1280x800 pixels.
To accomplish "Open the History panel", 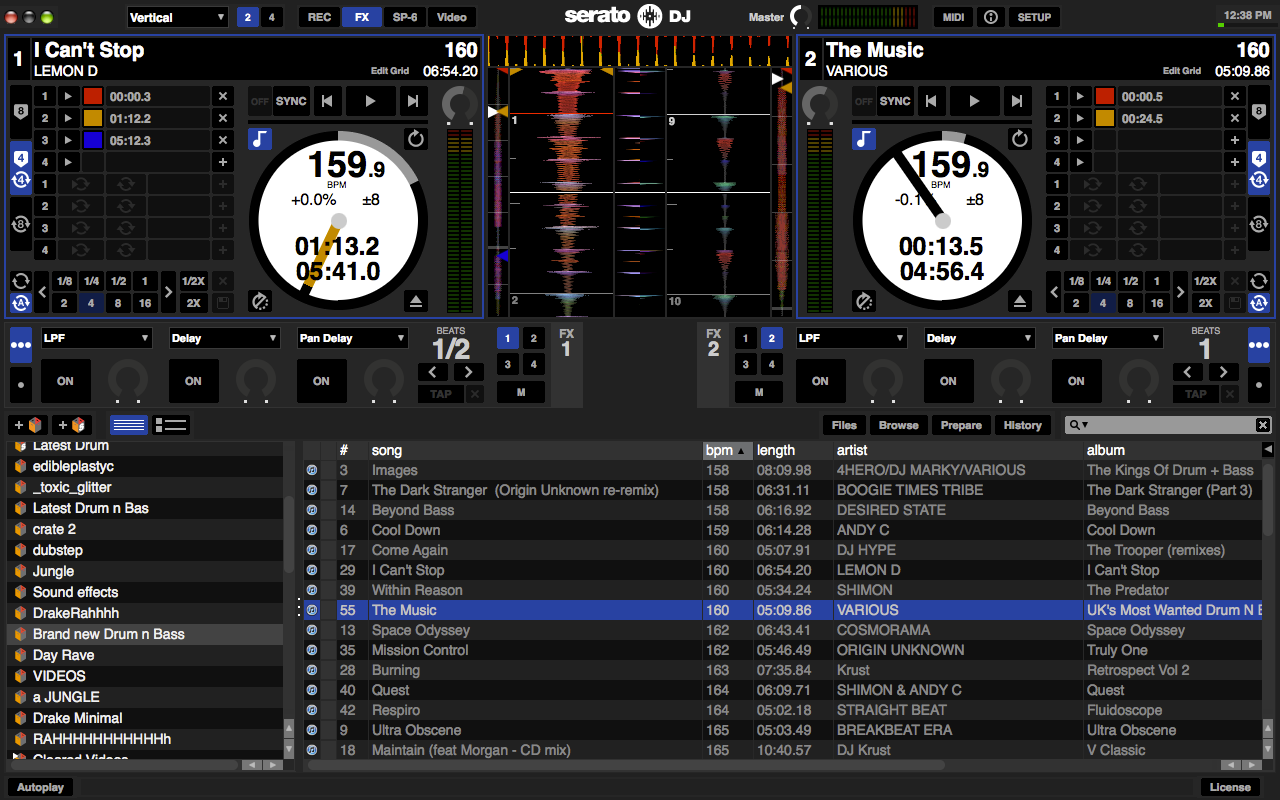I will [x=1022, y=425].
